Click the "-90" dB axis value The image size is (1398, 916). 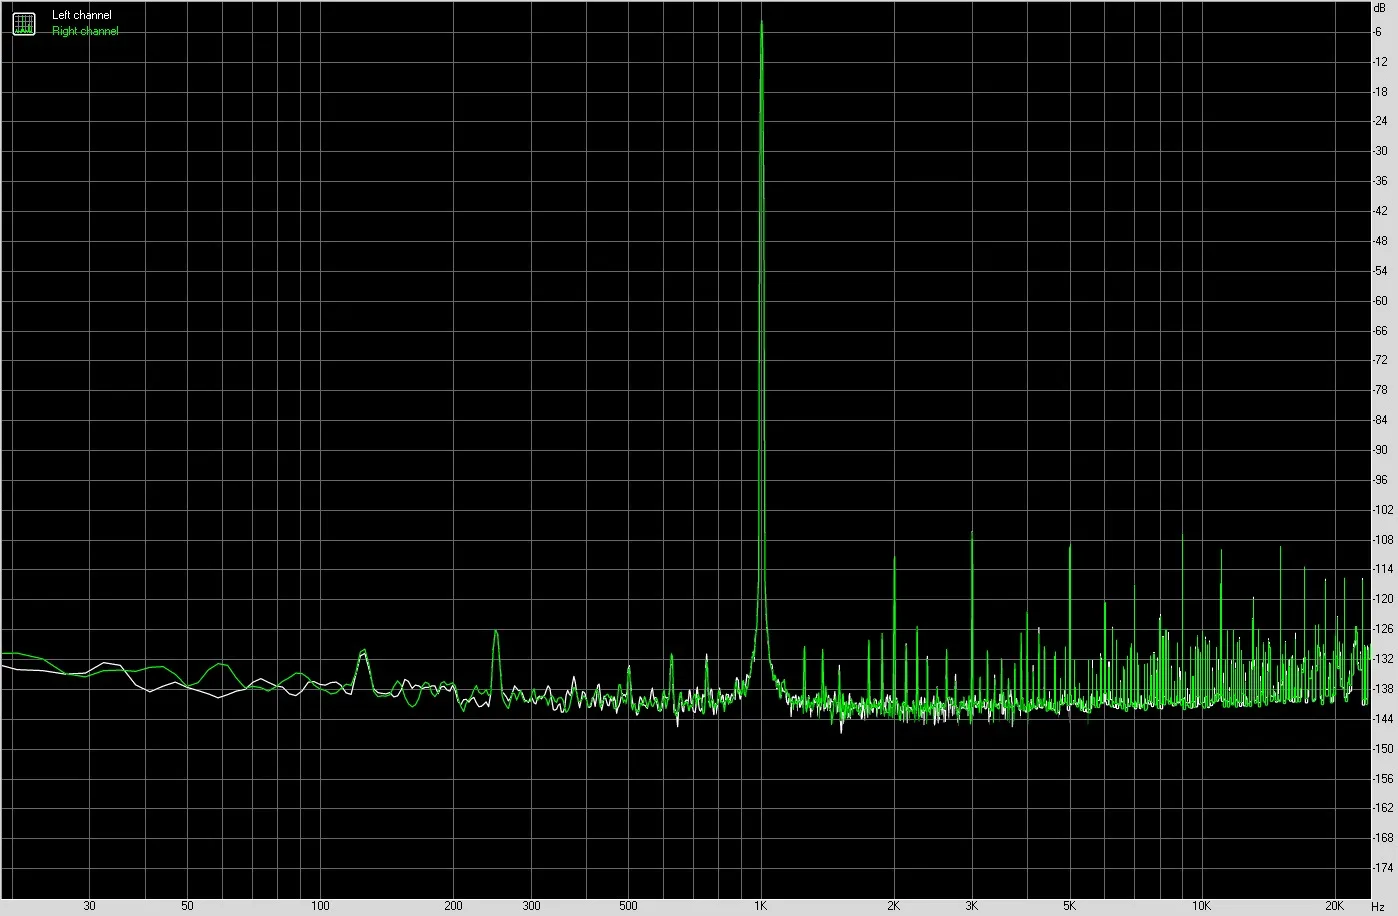click(x=1380, y=450)
